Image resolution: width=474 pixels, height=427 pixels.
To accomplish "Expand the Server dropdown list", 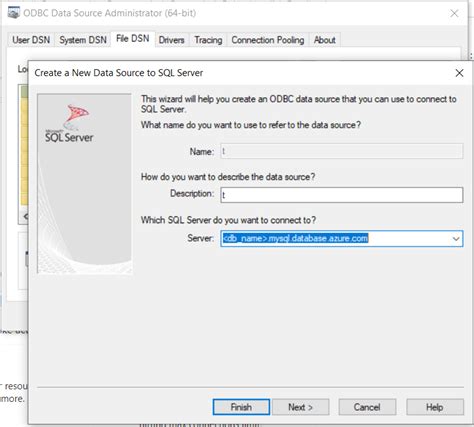I will [x=456, y=239].
